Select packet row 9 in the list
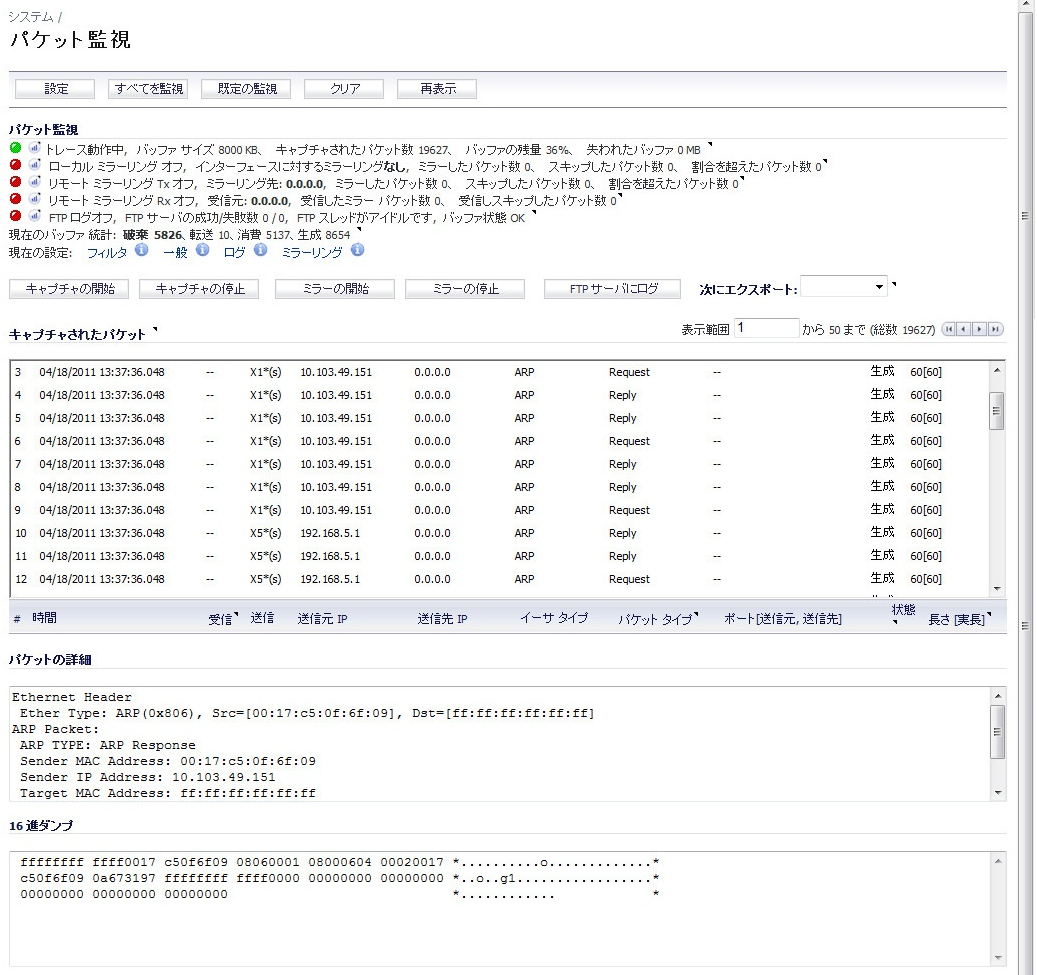 click(500, 511)
